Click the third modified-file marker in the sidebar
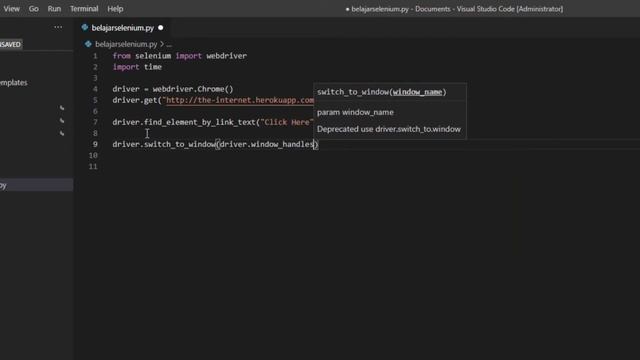 pos(62,133)
